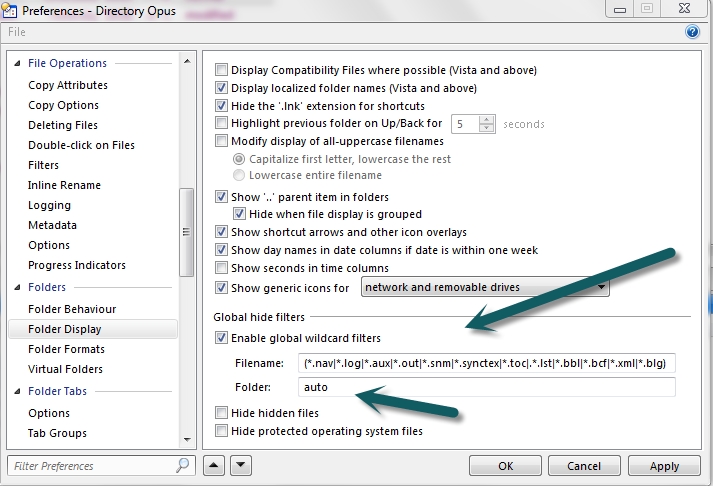Collapse the File Operations section
The width and height of the screenshot is (713, 486).
click(x=17, y=63)
